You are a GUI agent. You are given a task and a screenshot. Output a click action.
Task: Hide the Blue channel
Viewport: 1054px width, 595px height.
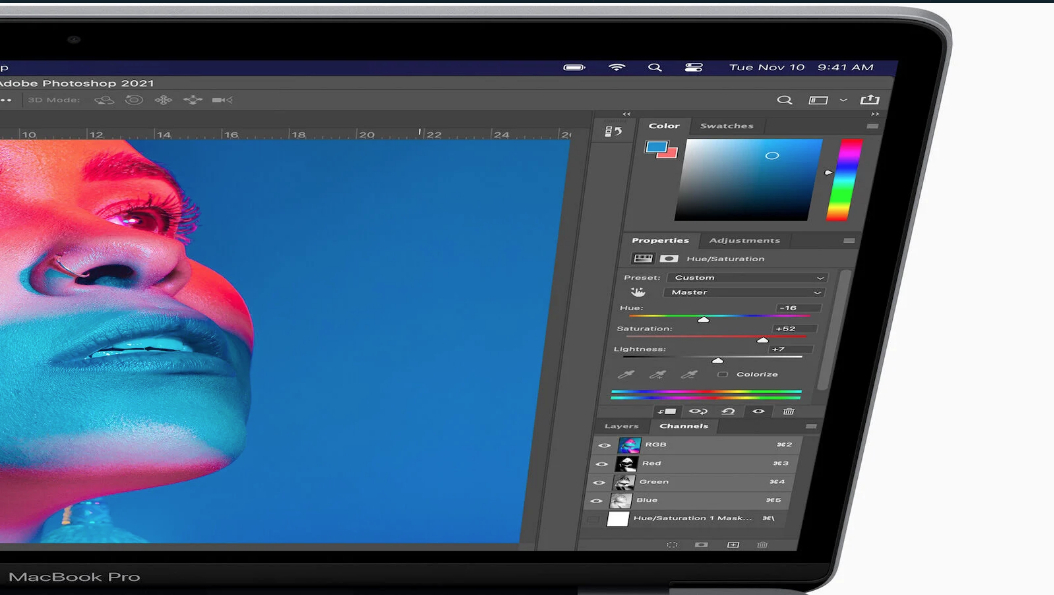pyautogui.click(x=596, y=501)
